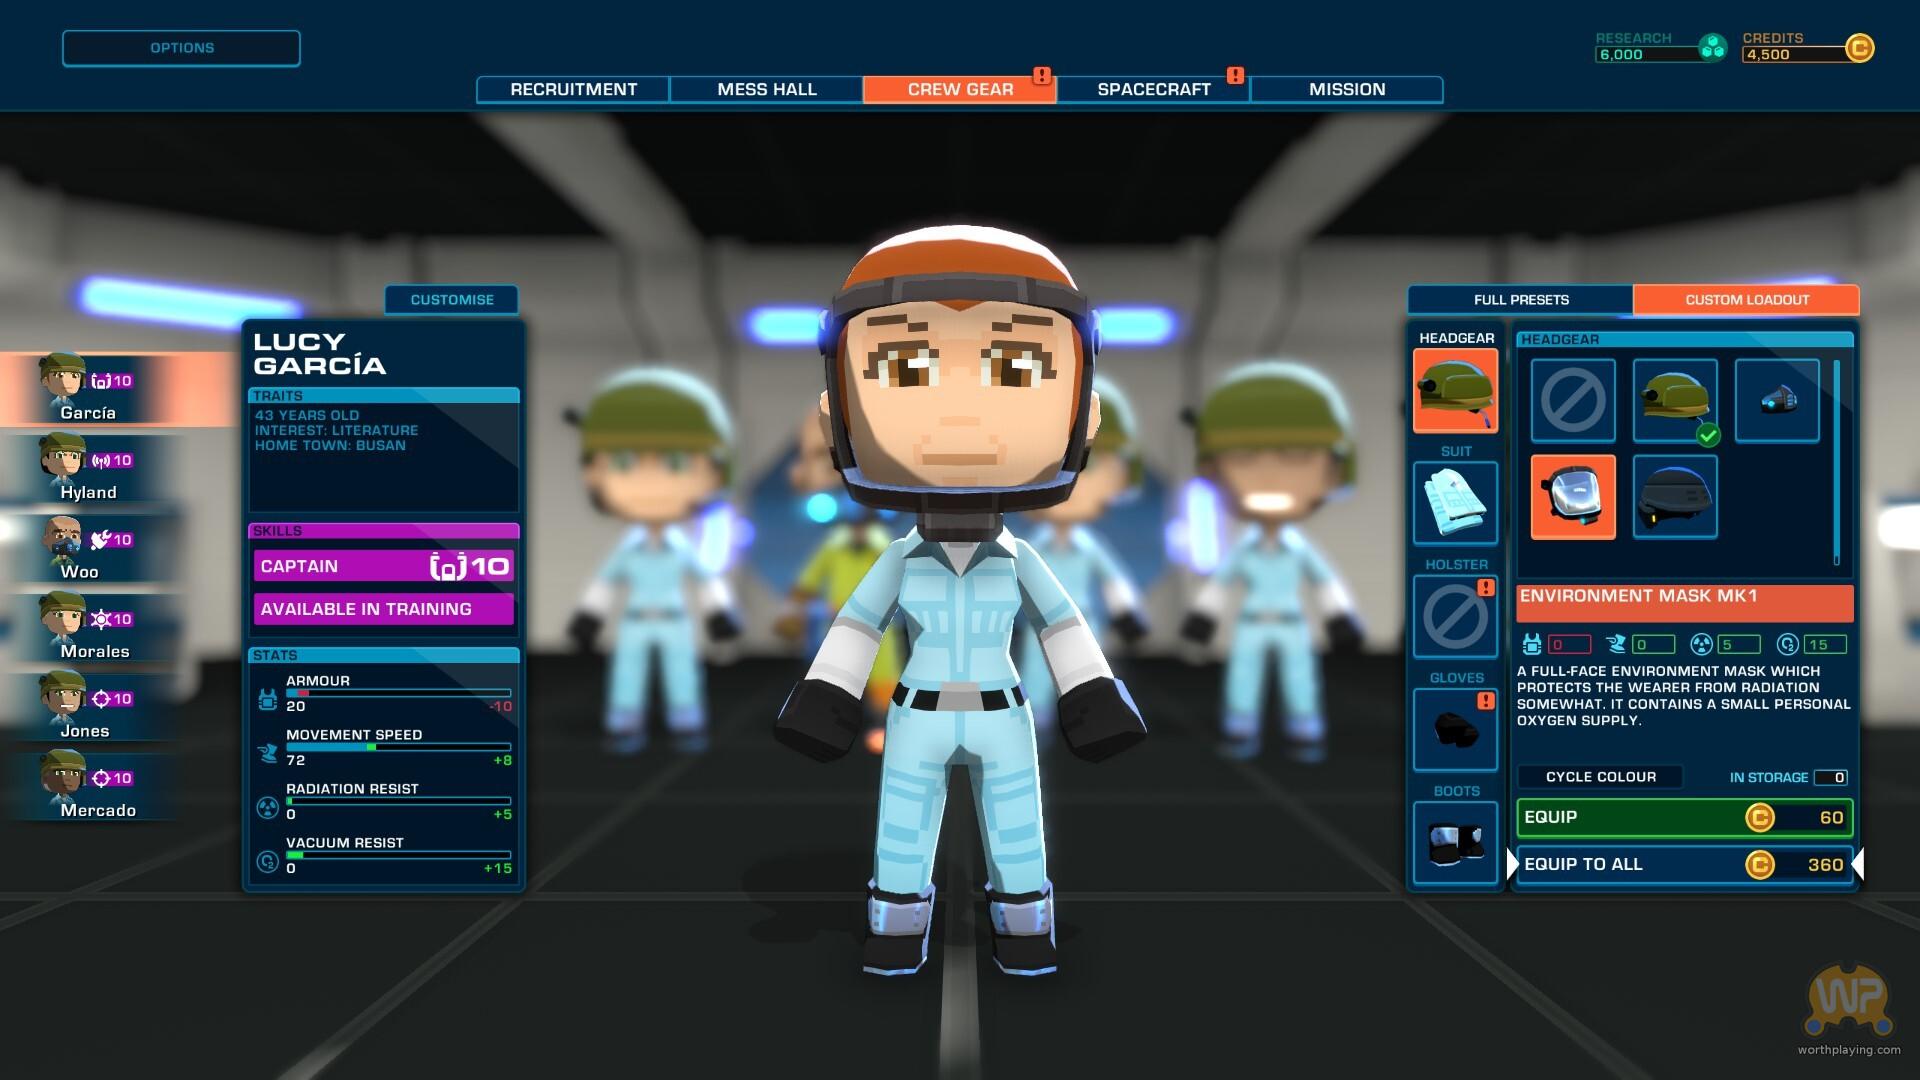Choose the no-headgear empty option

[x=1572, y=400]
